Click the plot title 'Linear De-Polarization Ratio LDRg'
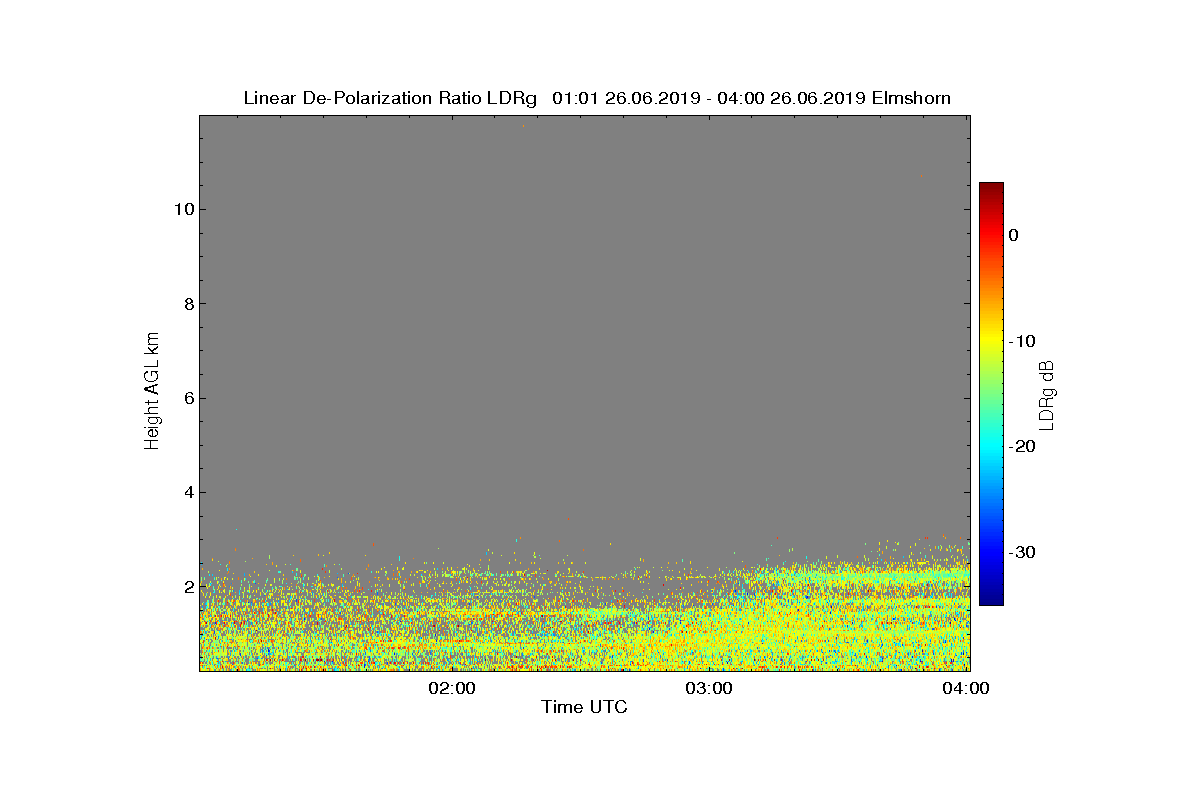Screen dimensions: 1200x800 point(392,98)
